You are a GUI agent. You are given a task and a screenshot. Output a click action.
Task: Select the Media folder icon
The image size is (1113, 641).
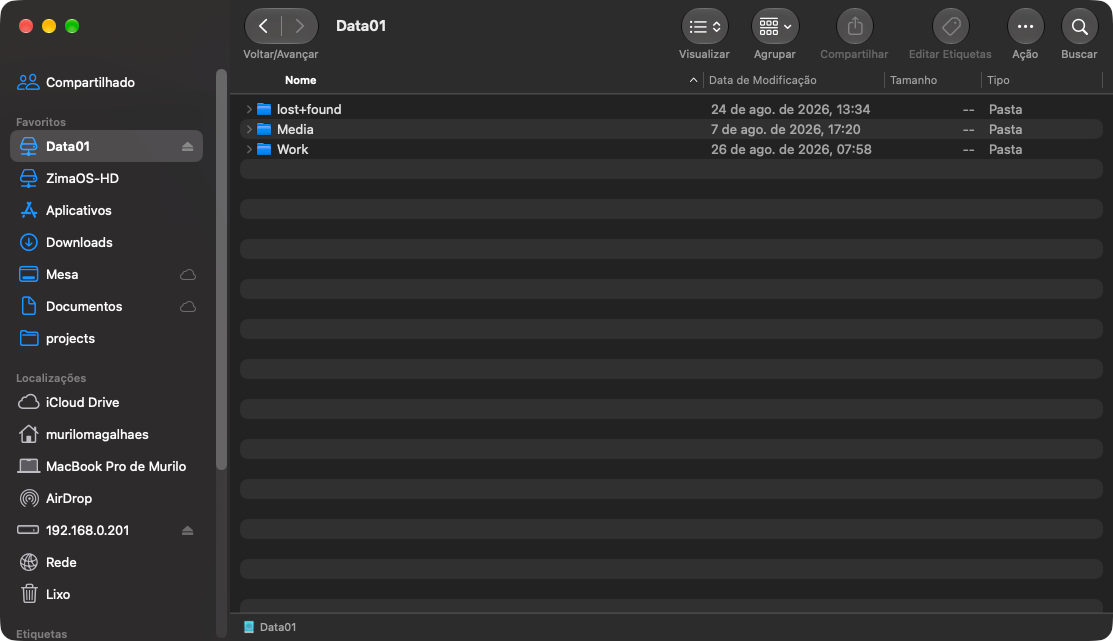point(264,129)
